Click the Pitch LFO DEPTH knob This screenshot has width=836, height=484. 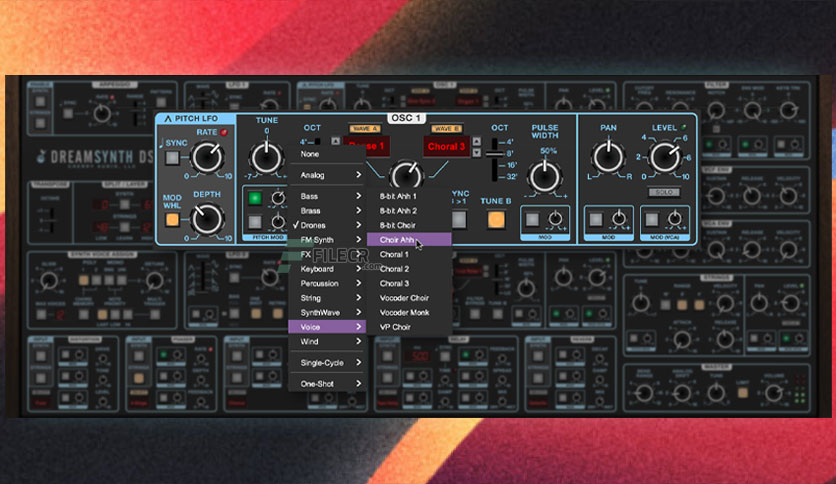coord(206,219)
